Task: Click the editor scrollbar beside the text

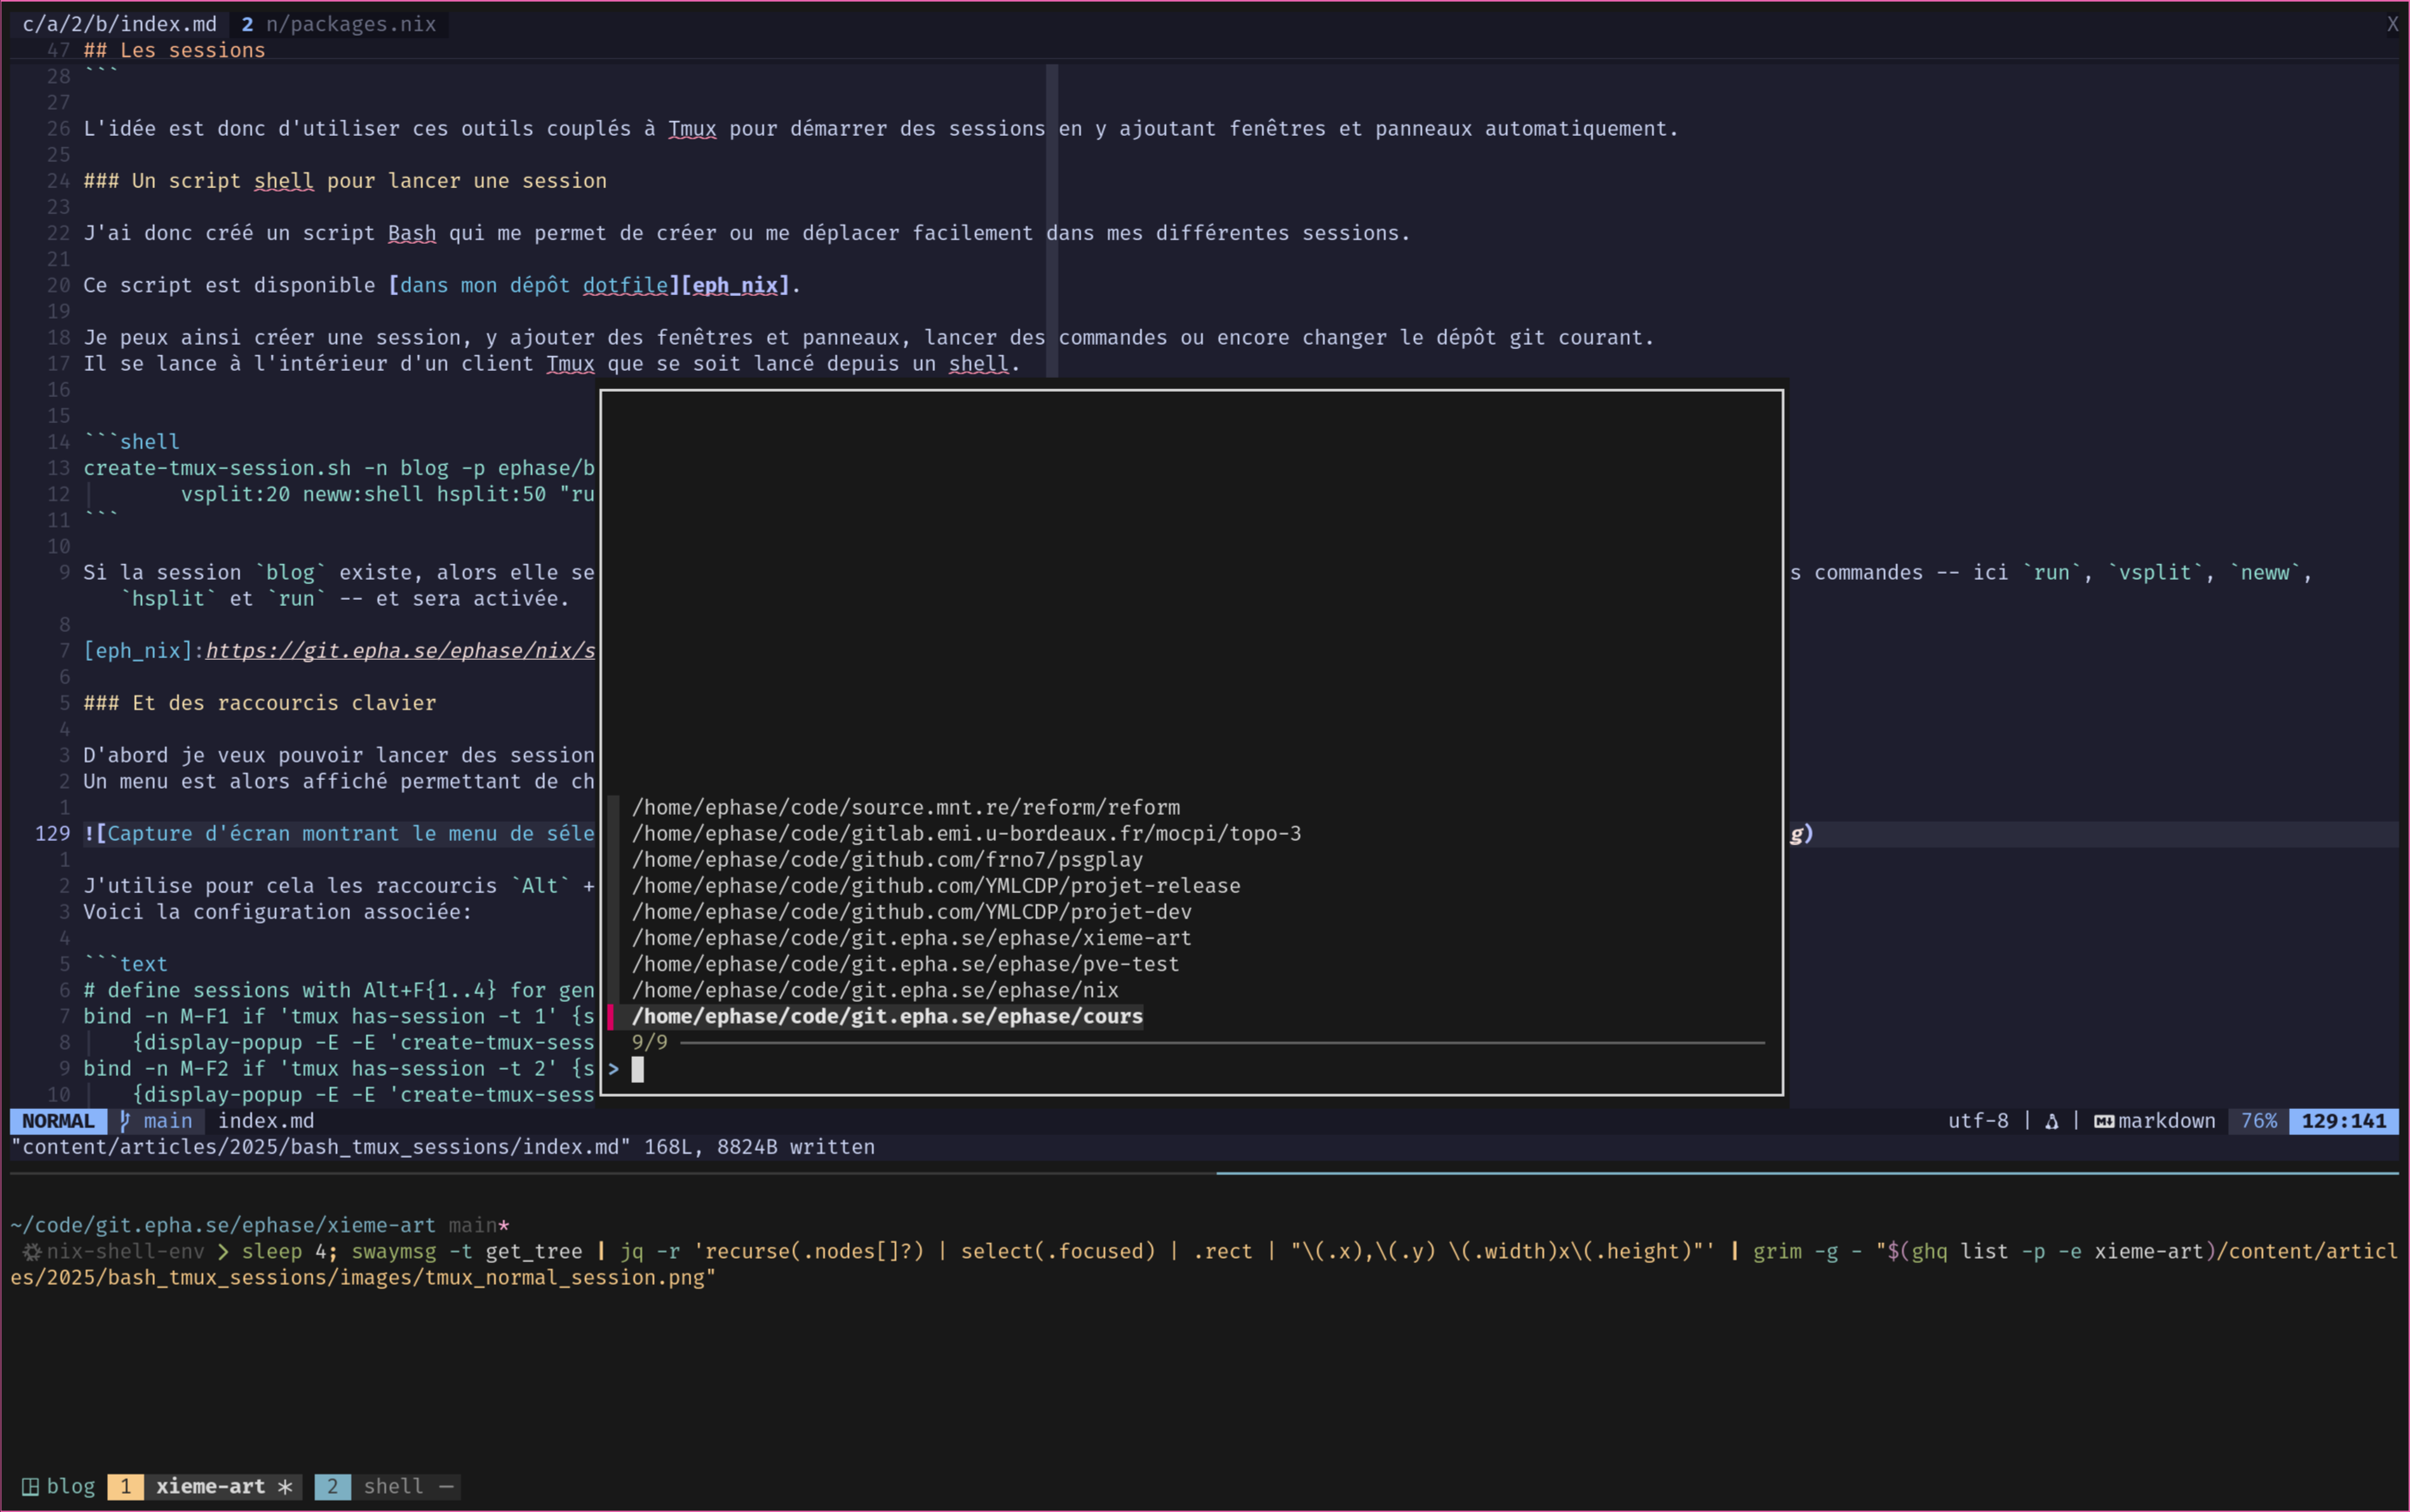Action: [1052, 220]
